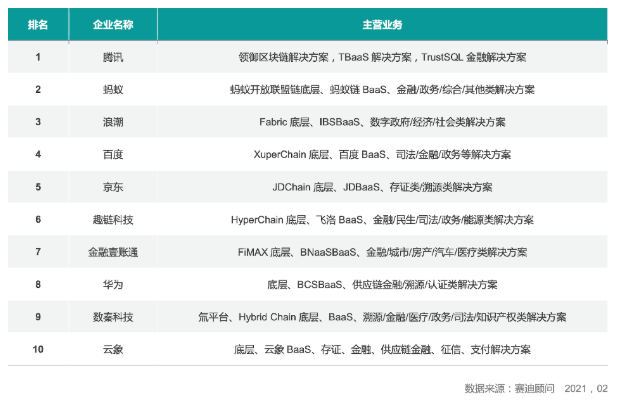Select the 云象 company cell

[x=113, y=349]
